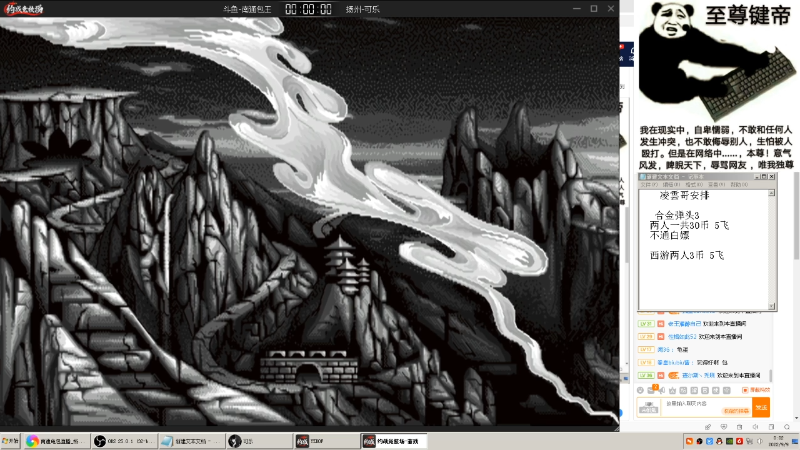Screen dimensions: 800x450
Task: Open the 格式 menu in Notepad
Action: [x=693, y=185]
